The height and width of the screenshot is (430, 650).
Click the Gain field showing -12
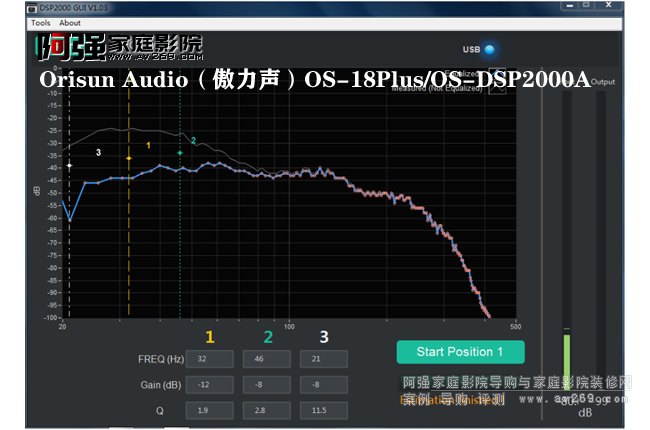click(210, 385)
